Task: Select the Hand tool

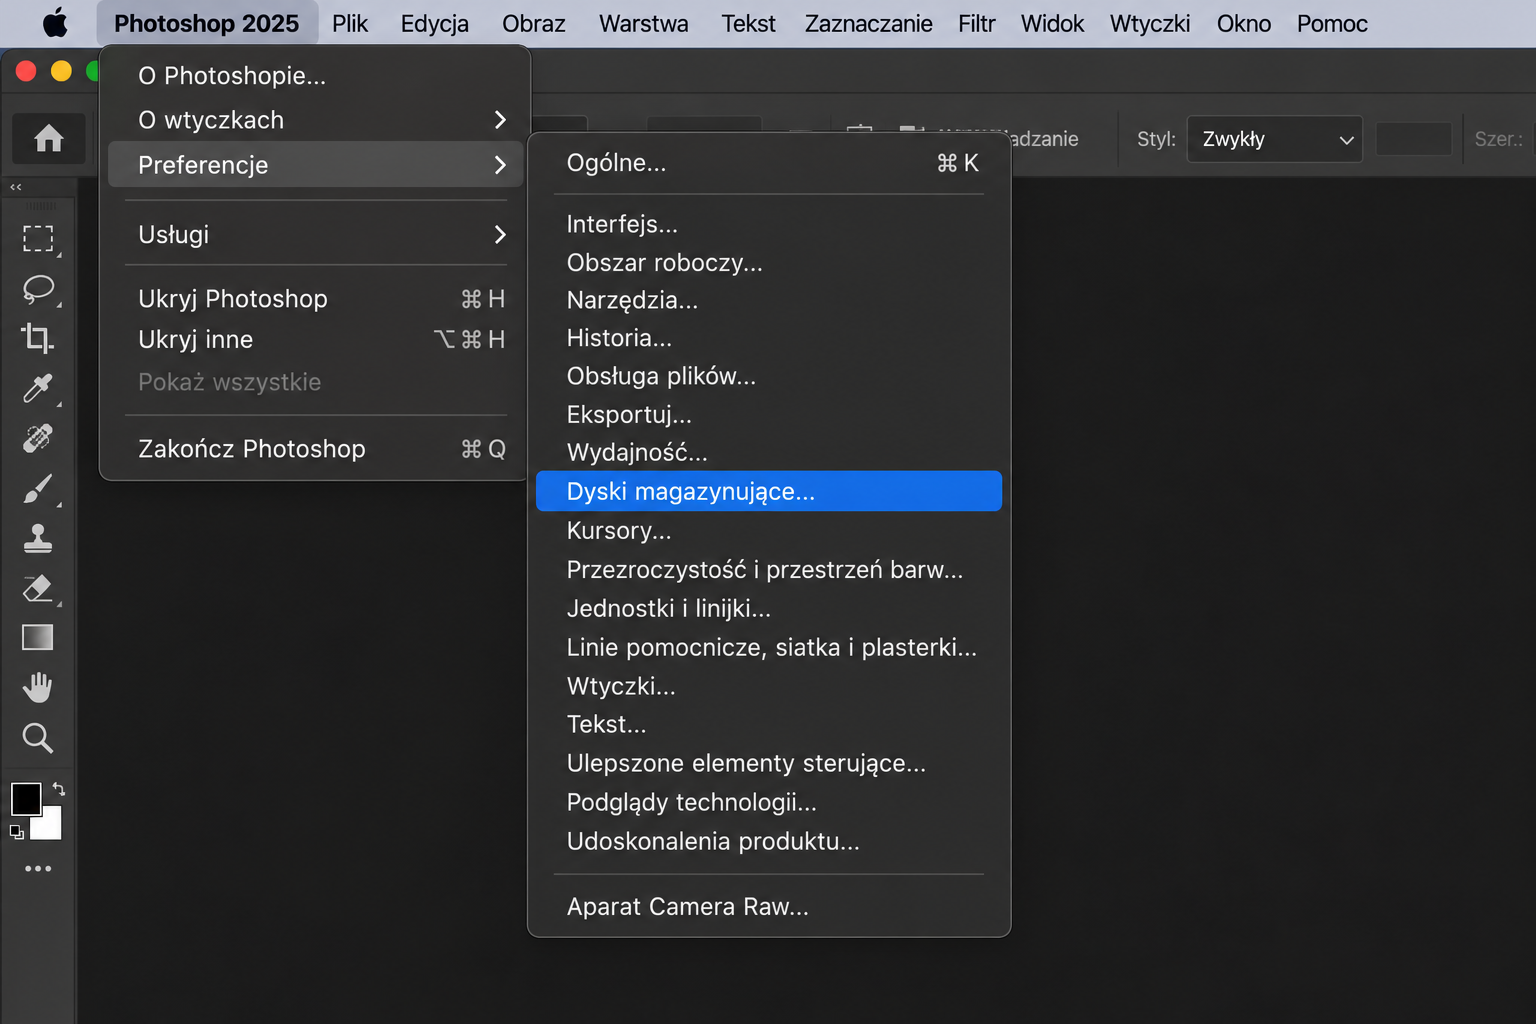Action: pyautogui.click(x=38, y=687)
